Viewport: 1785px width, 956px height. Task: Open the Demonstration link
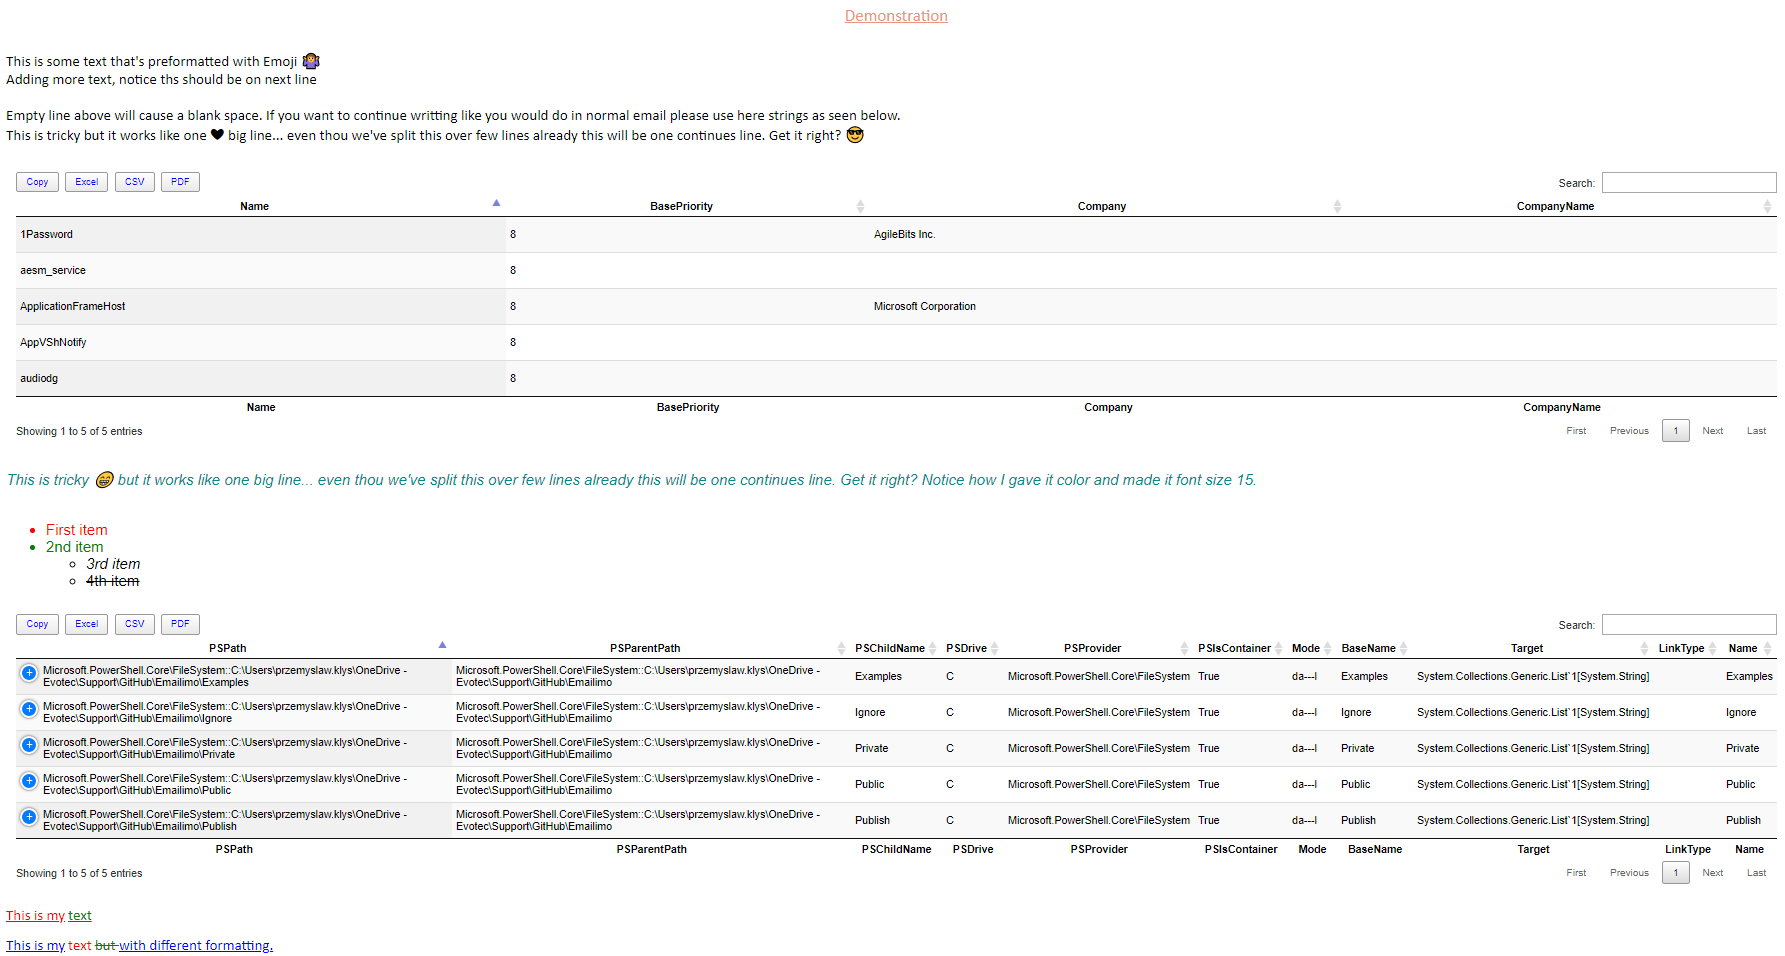click(x=895, y=16)
